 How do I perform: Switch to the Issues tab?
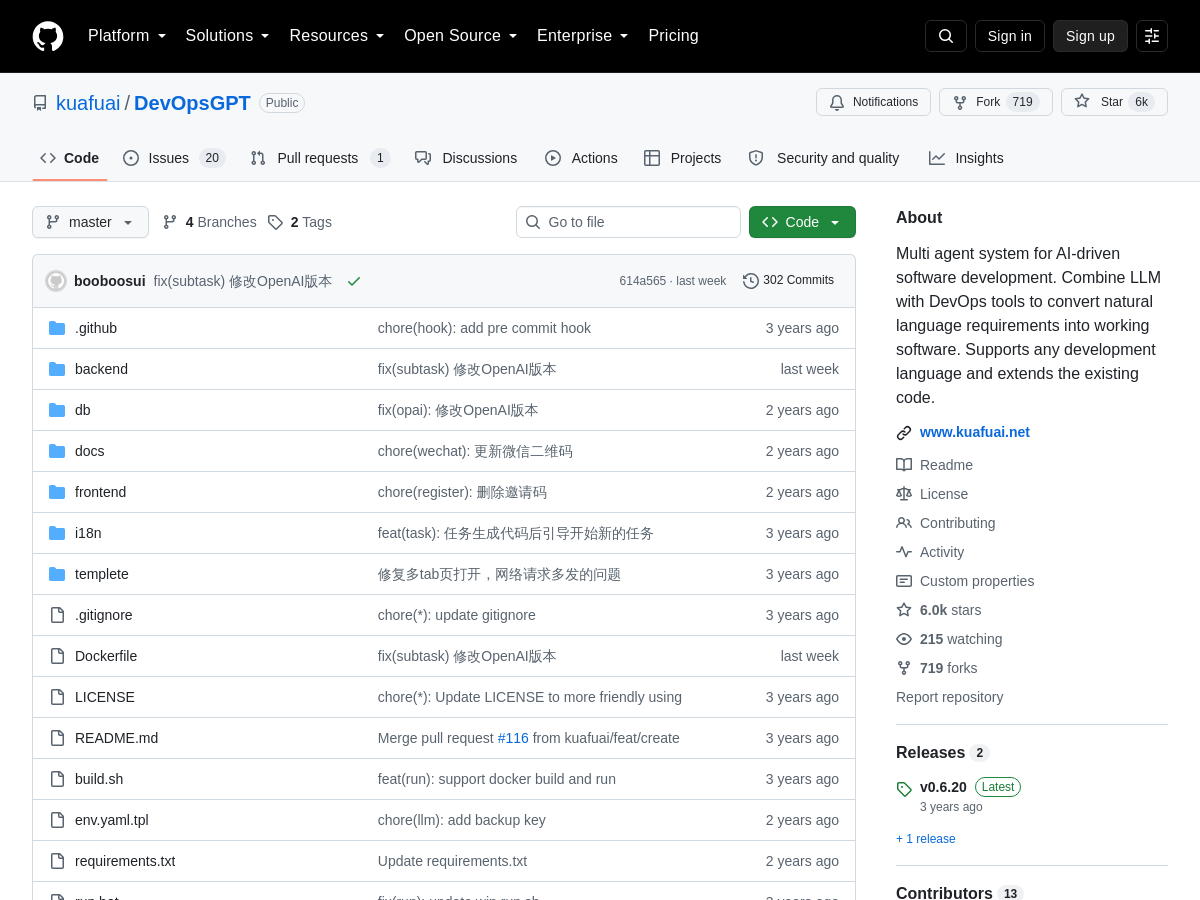click(x=174, y=158)
